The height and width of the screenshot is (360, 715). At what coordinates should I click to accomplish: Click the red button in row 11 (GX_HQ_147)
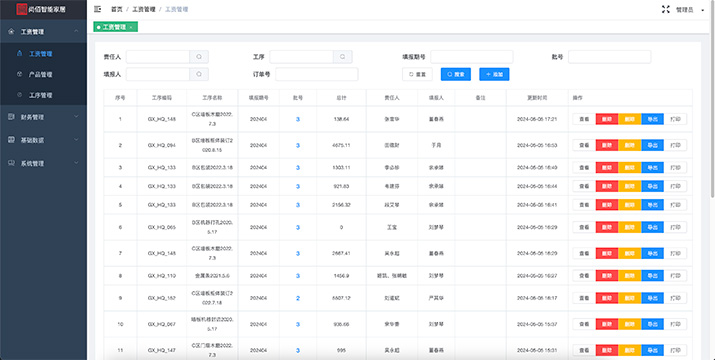[x=607, y=350]
